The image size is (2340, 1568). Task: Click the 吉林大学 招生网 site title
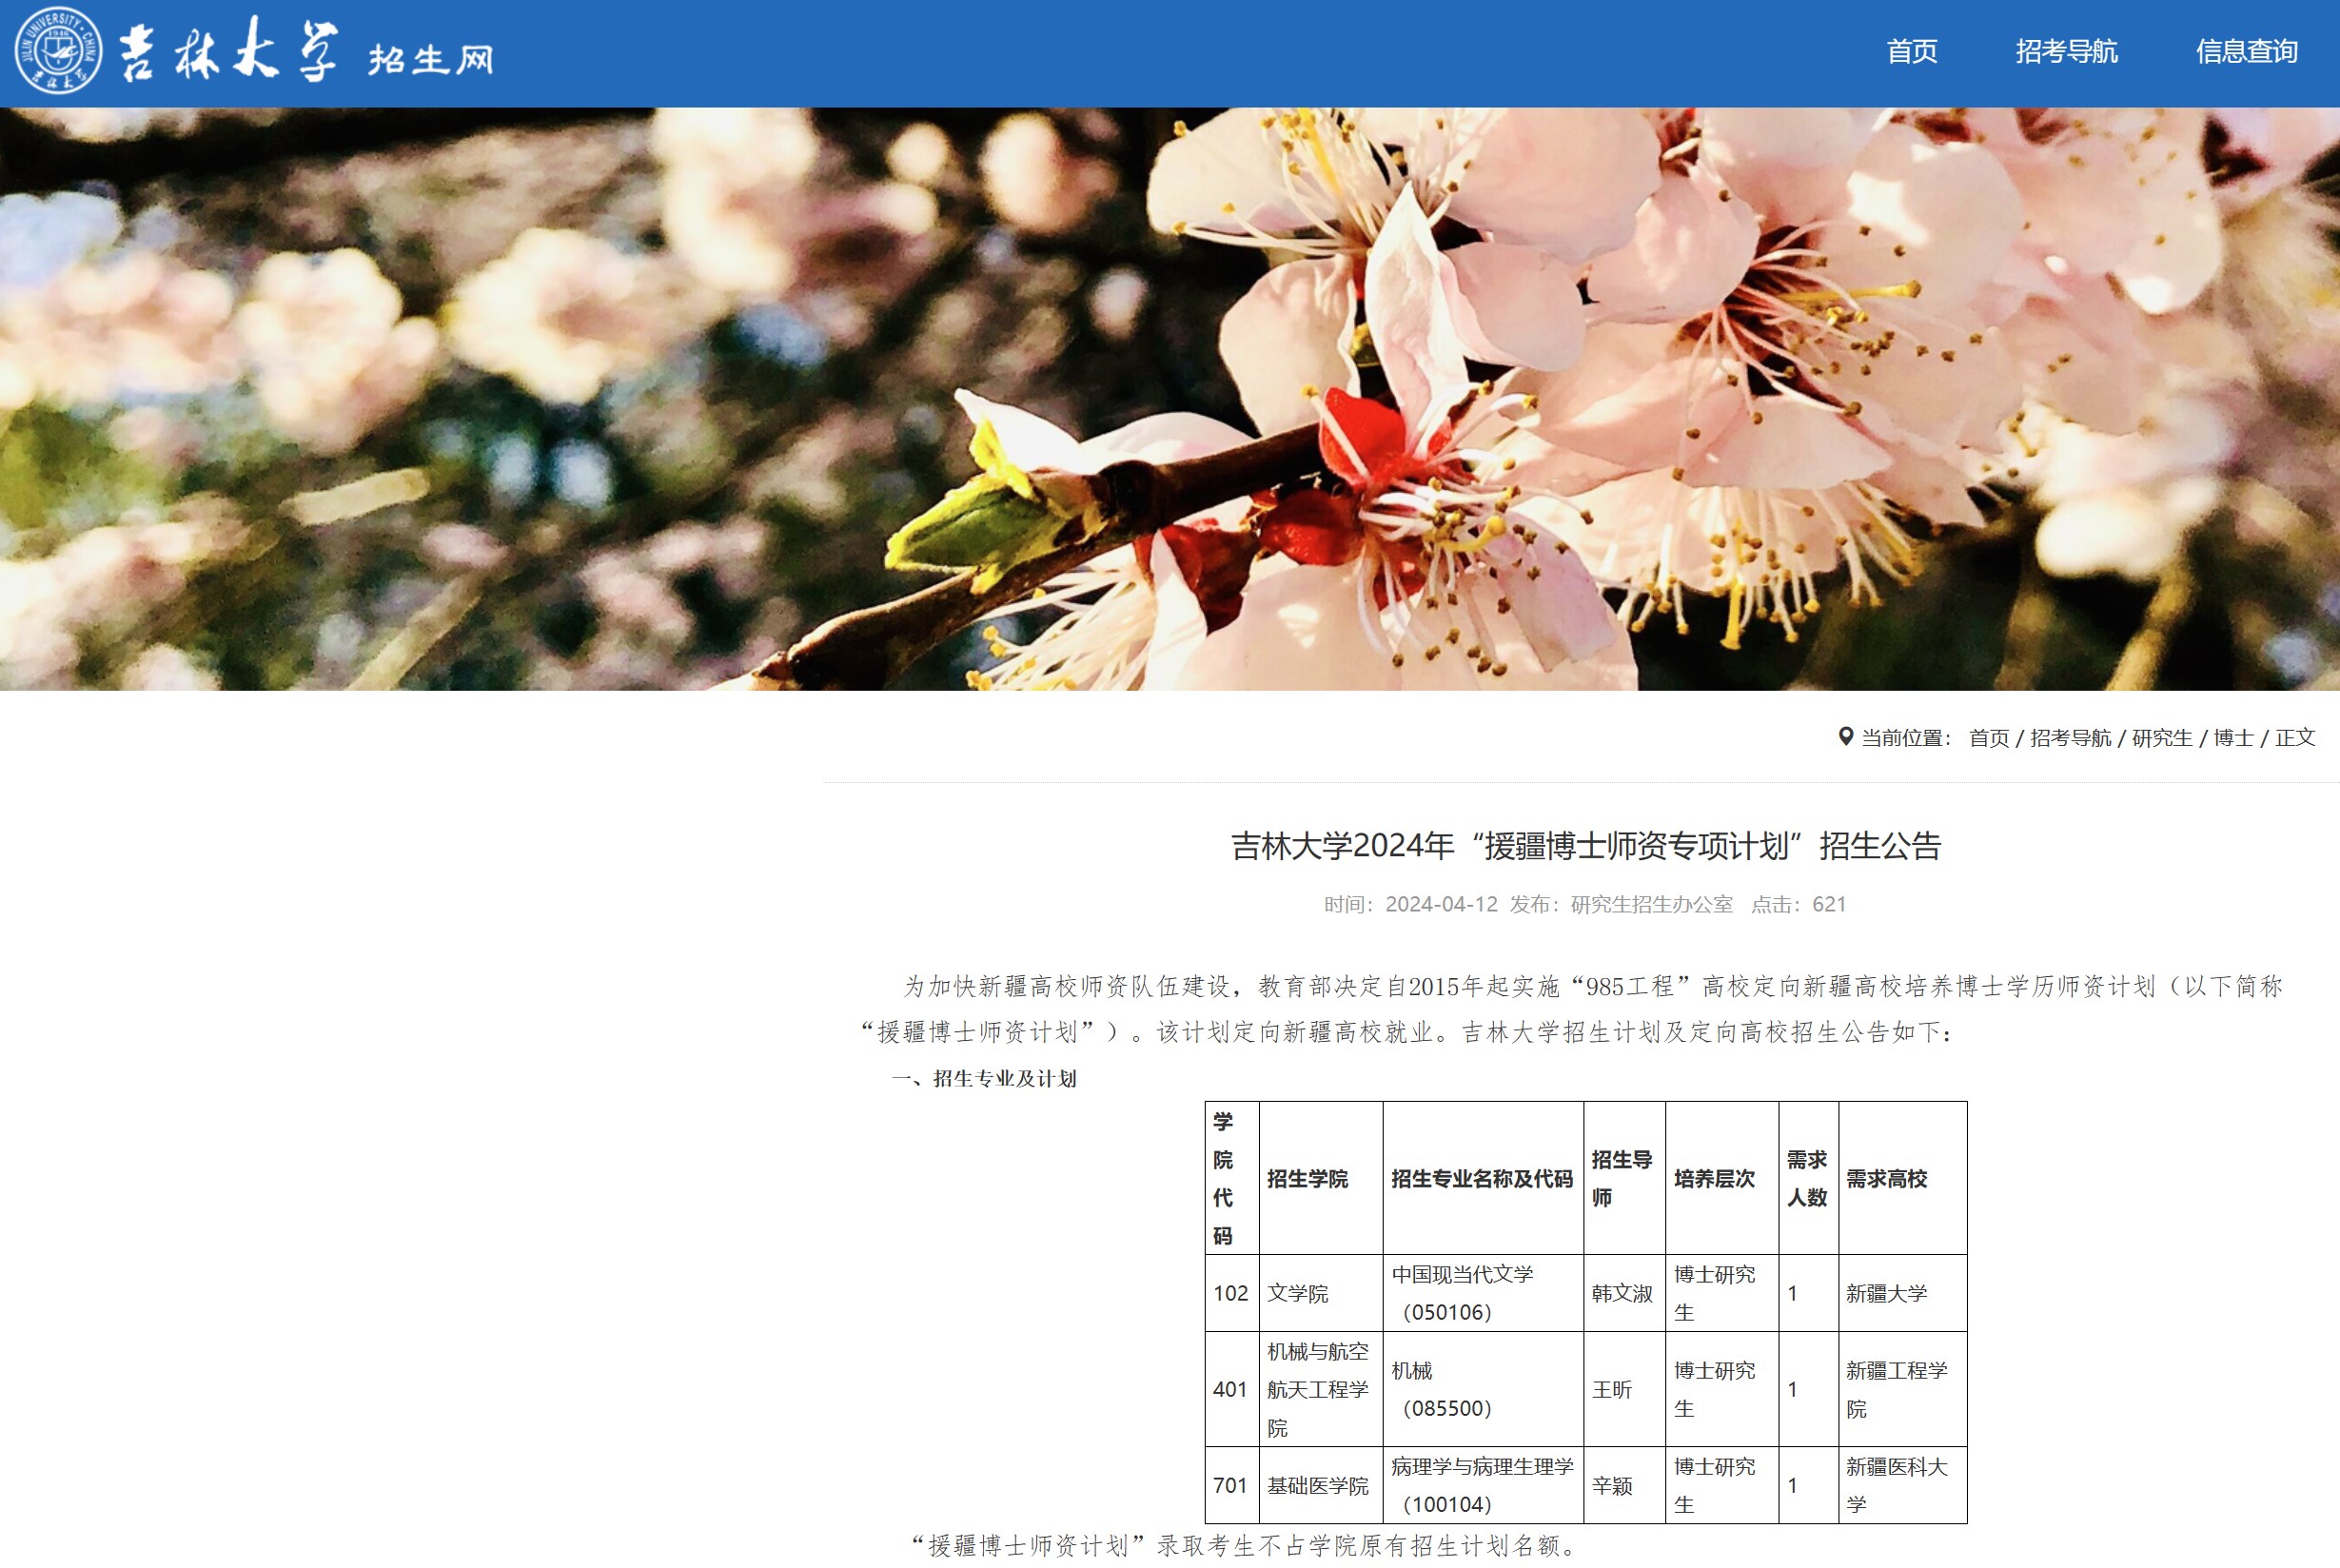click(307, 51)
